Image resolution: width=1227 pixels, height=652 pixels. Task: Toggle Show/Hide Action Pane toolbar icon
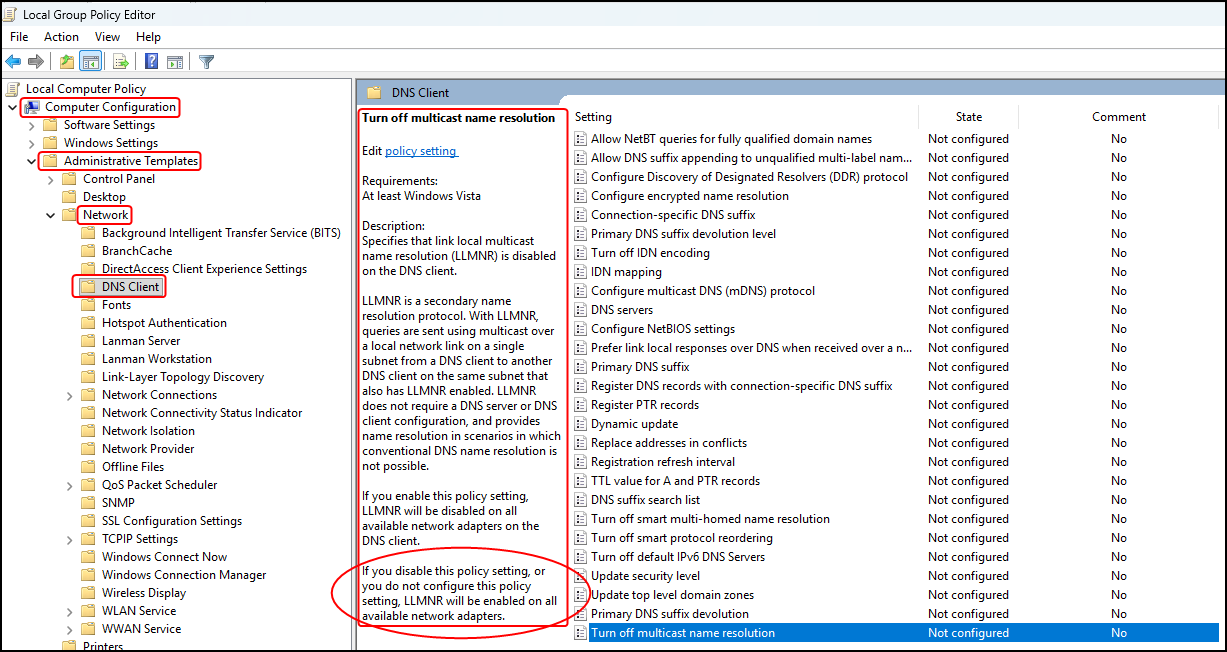[x=175, y=61]
